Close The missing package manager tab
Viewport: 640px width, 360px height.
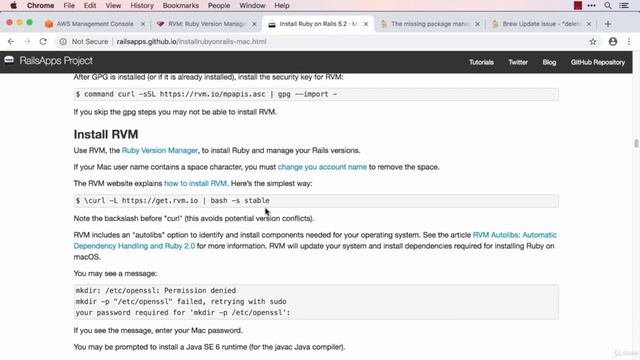(x=477, y=24)
